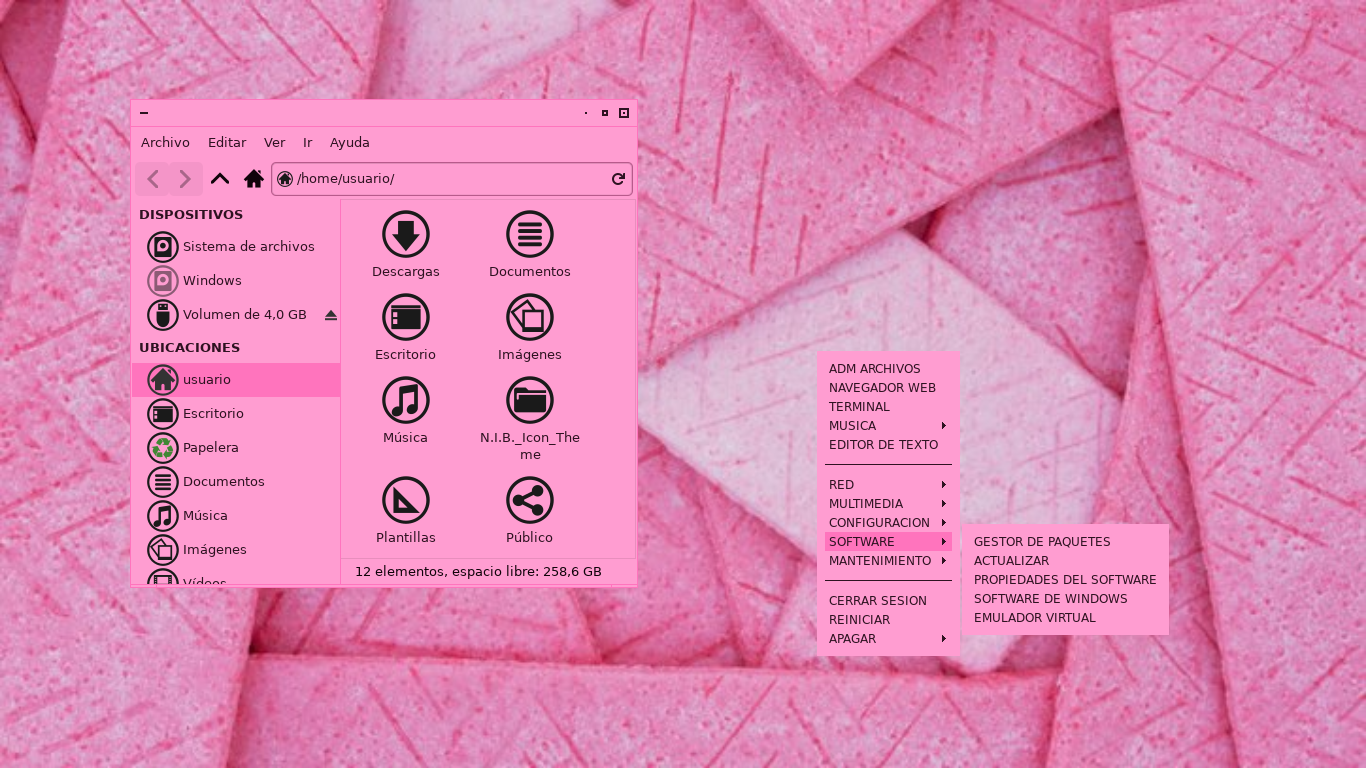The width and height of the screenshot is (1366, 768).
Task: Select usuario in the Ubicaciones list
Action: (236, 380)
